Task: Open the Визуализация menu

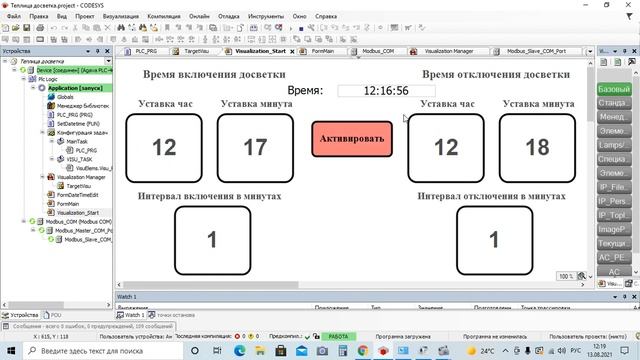Action: click(121, 16)
